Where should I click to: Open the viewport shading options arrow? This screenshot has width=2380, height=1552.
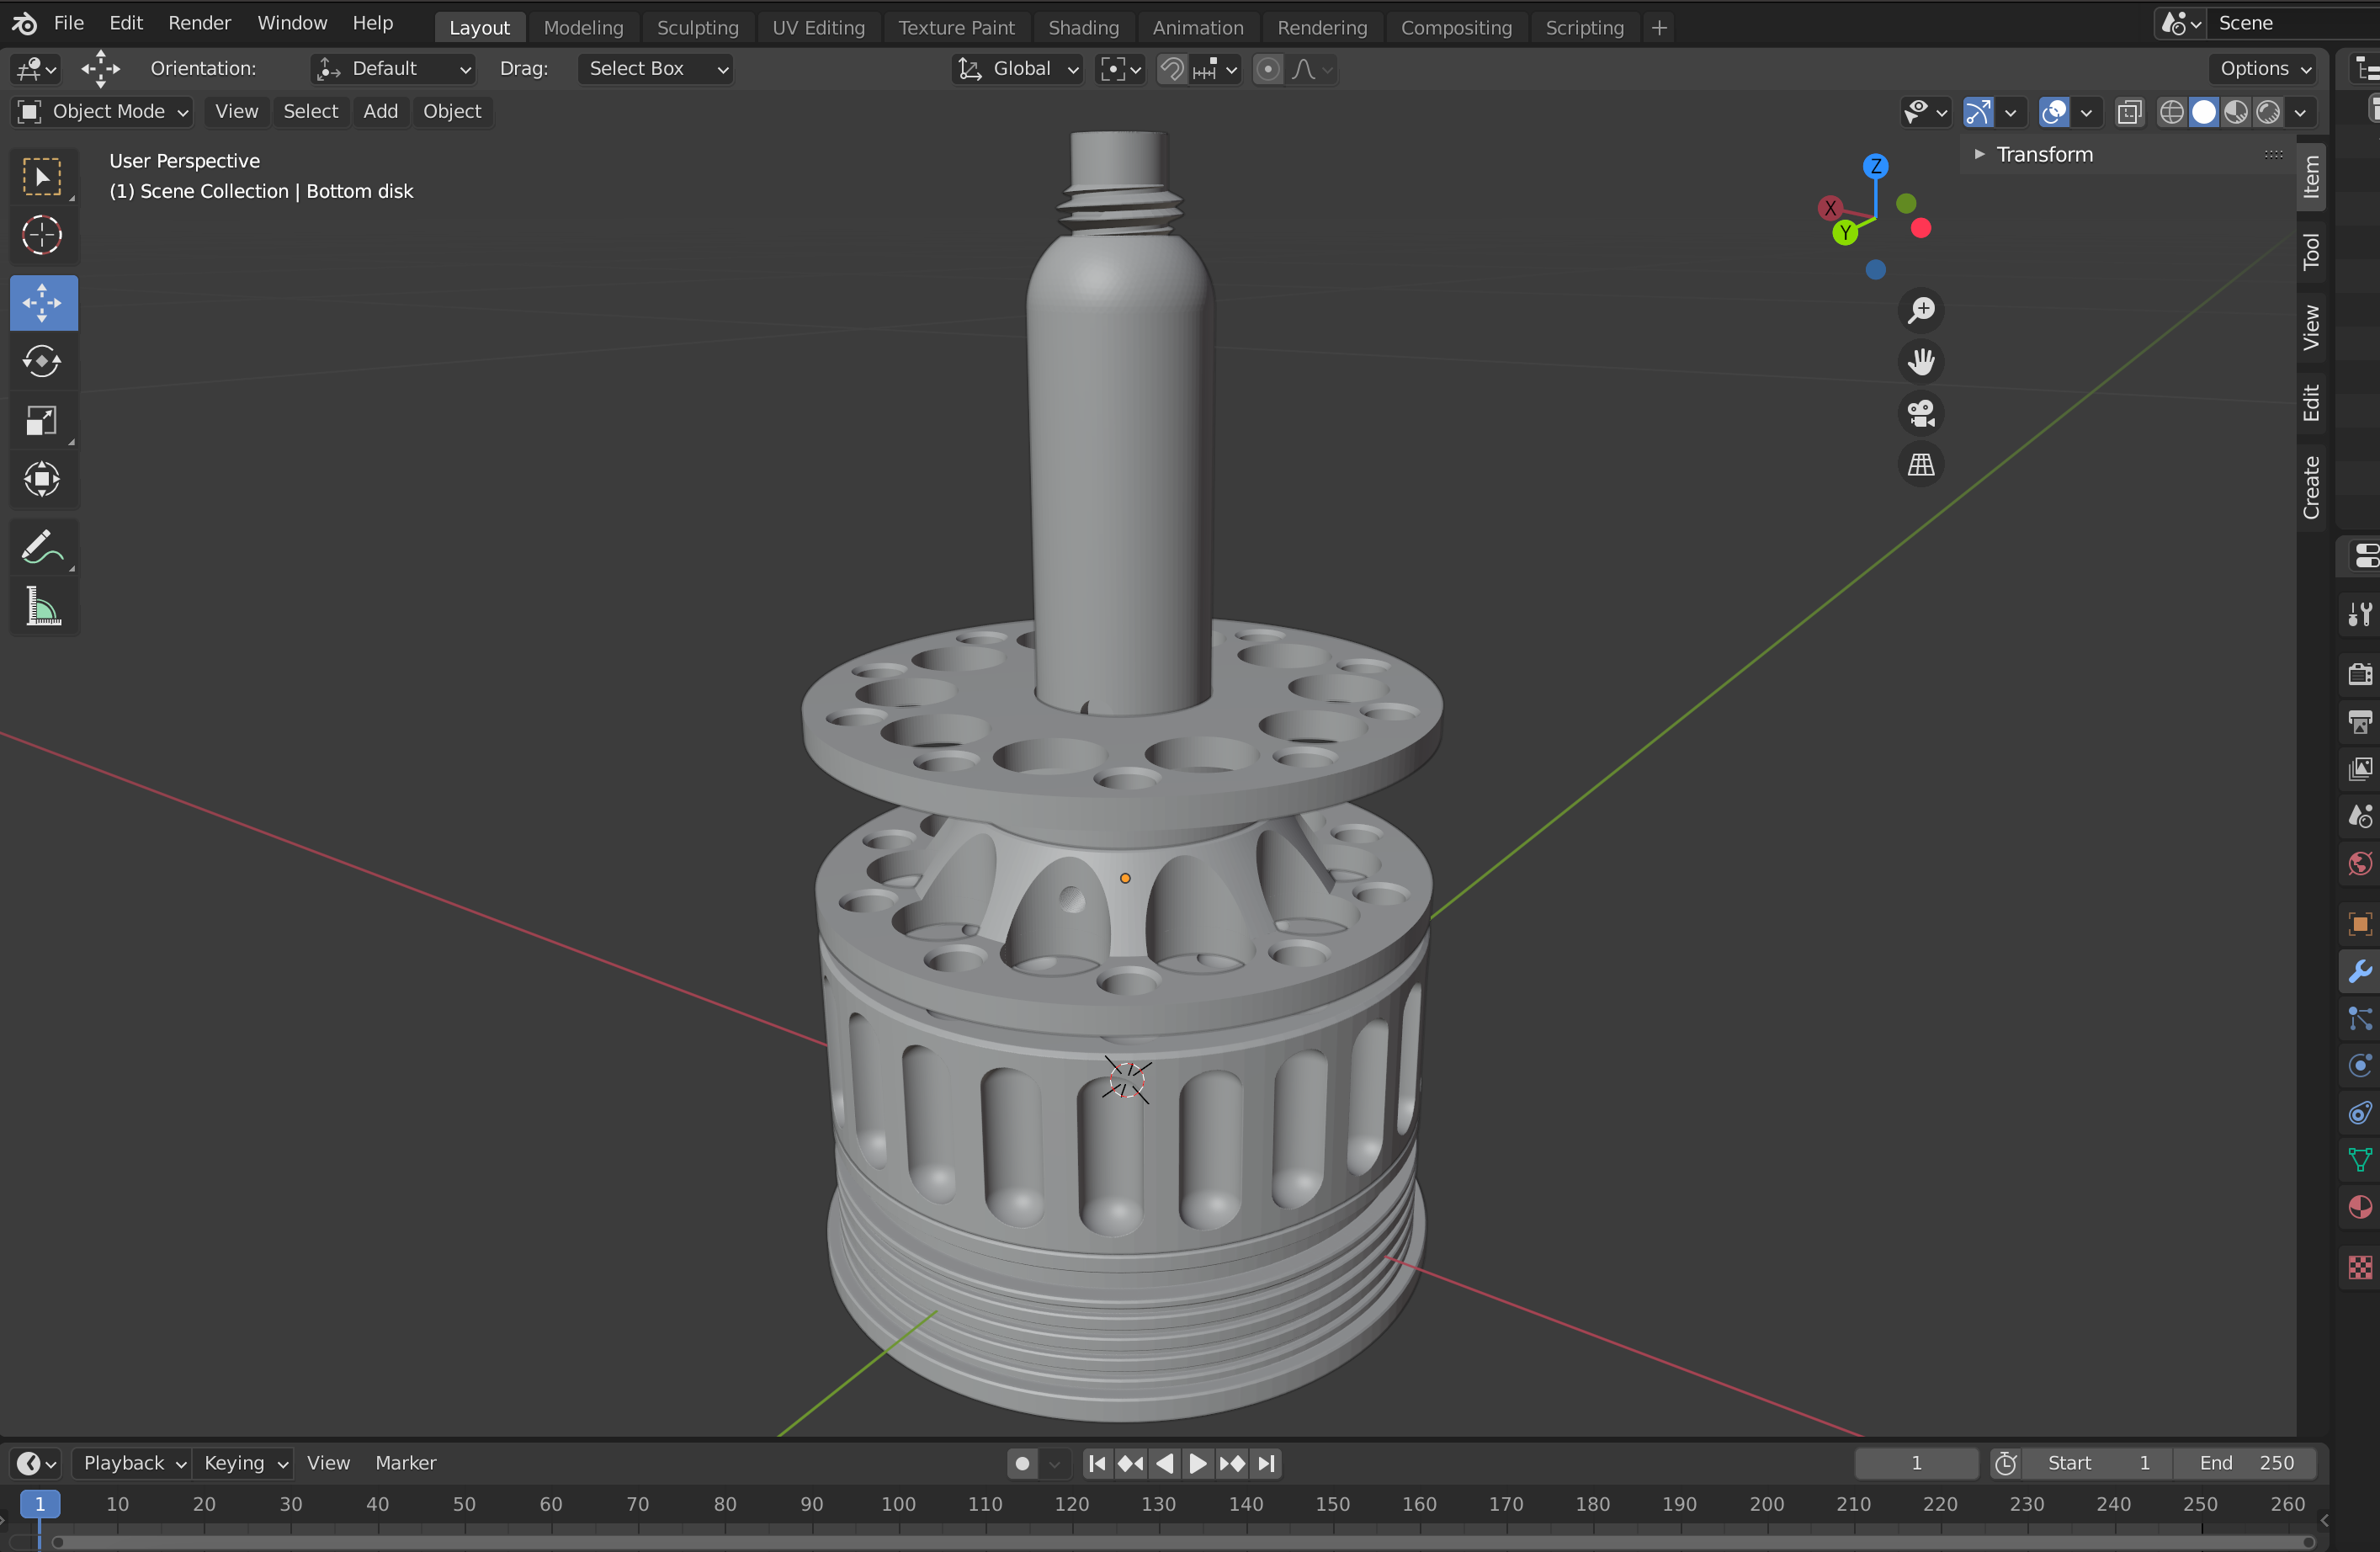point(2300,112)
